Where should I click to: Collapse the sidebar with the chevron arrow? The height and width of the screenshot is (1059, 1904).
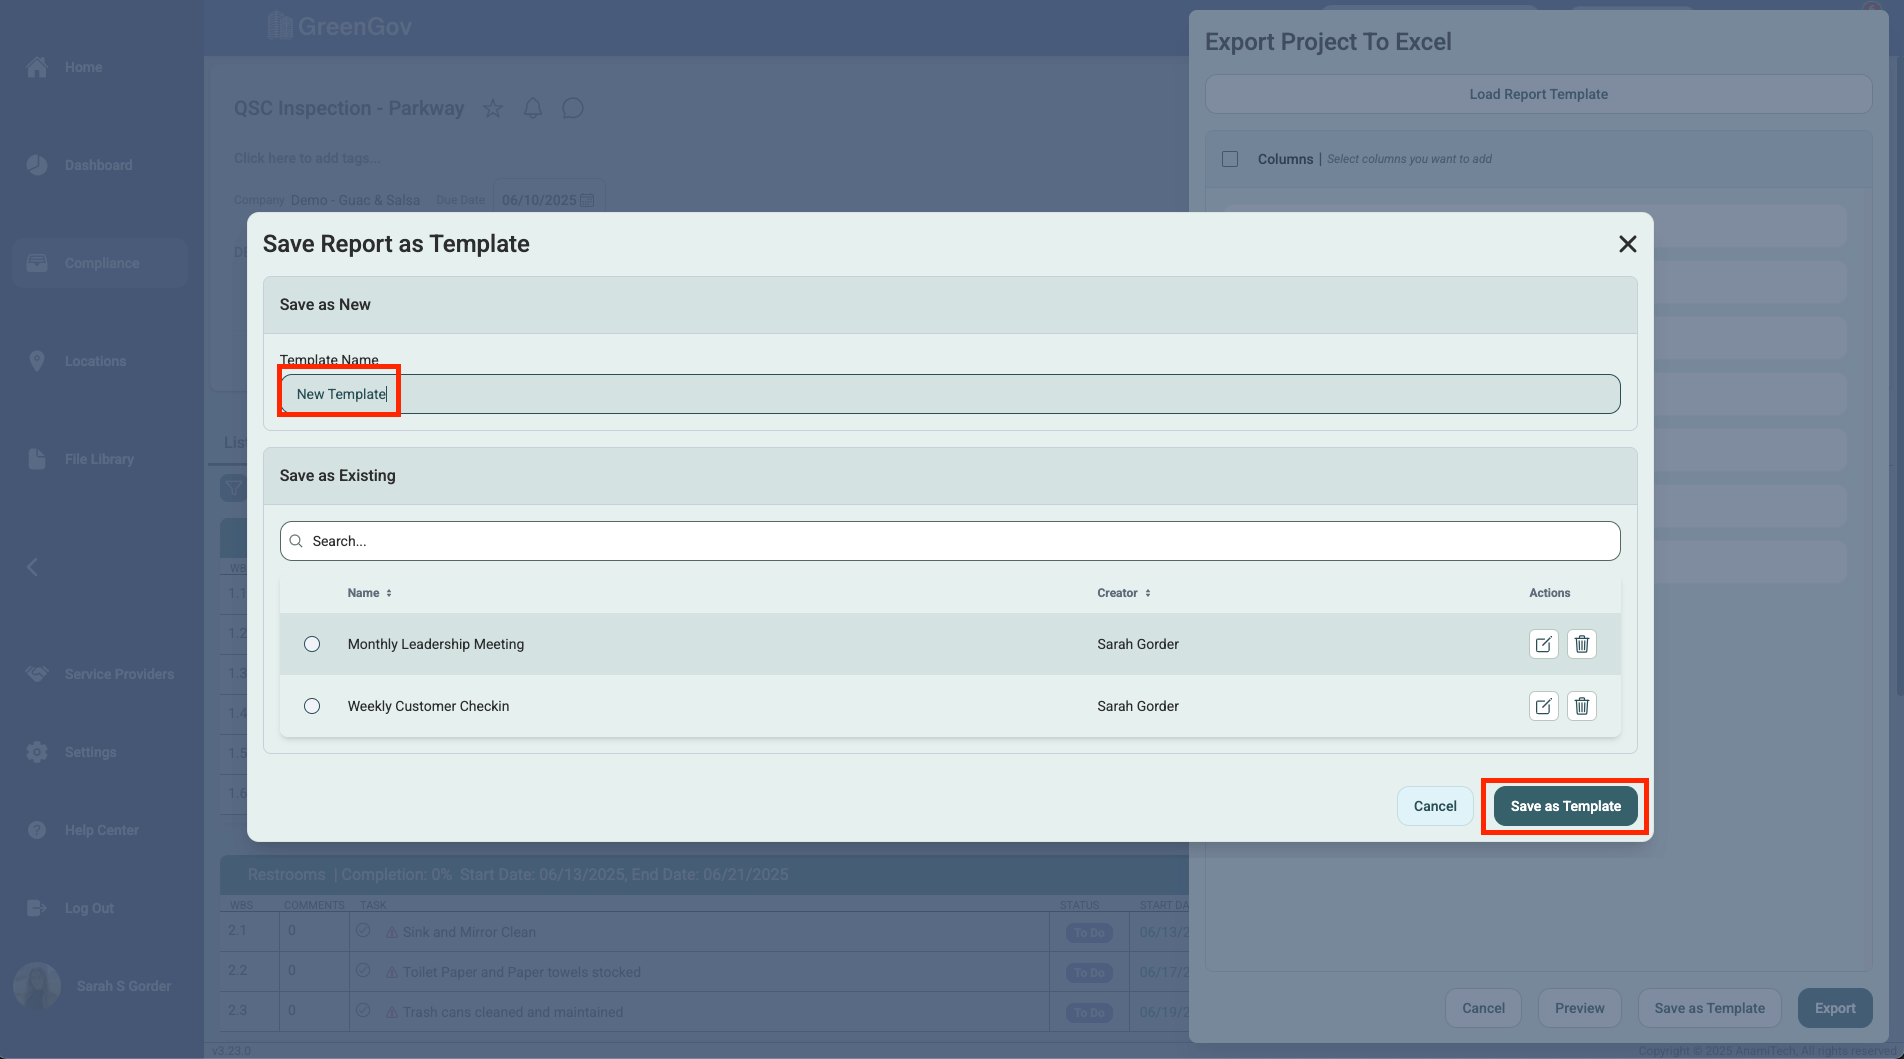pos(32,567)
